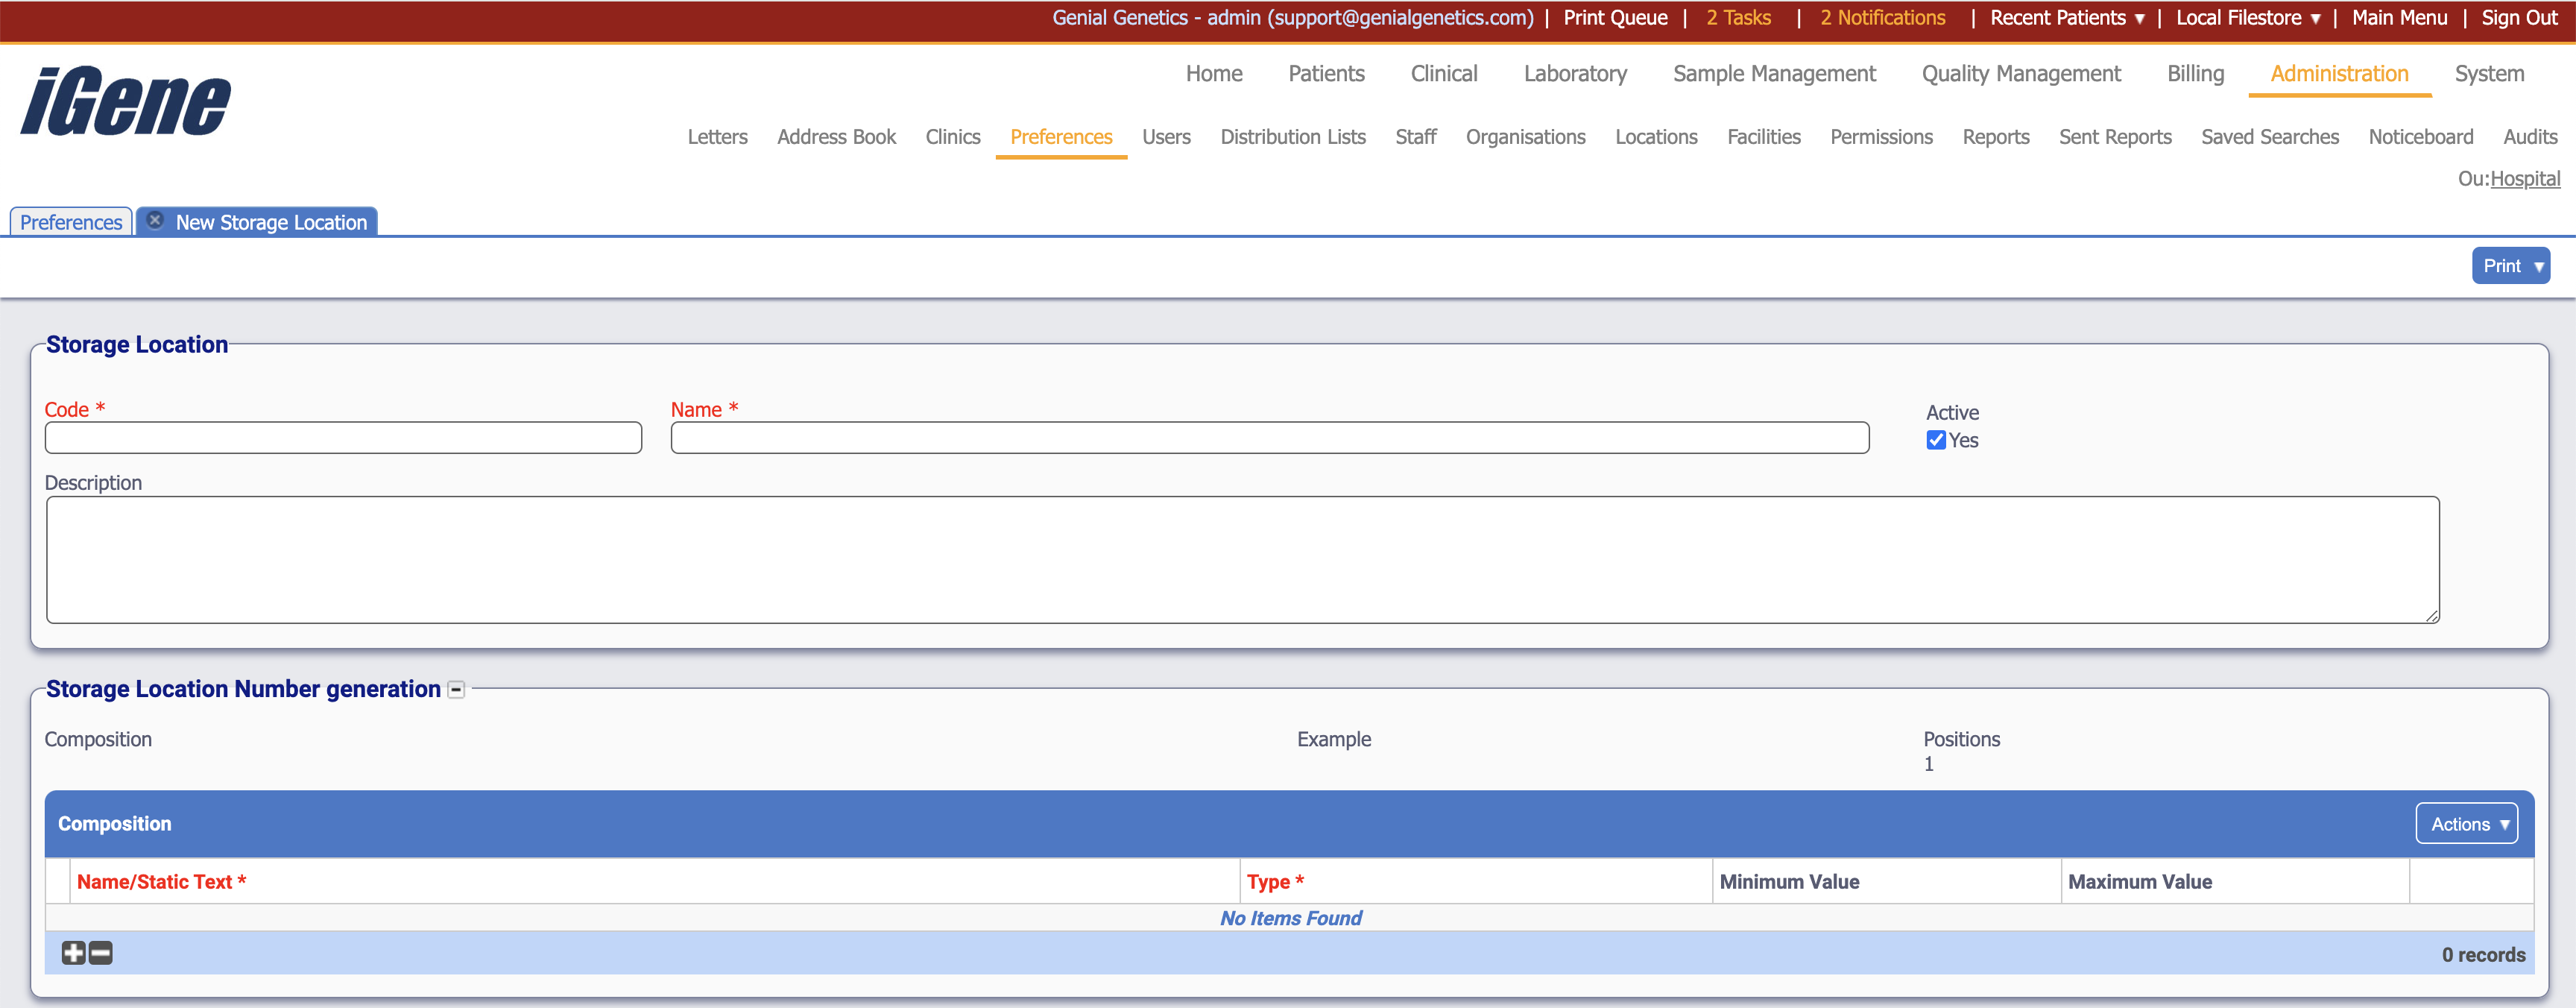Click into the Description text area
This screenshot has width=2576, height=1008.
pos(1242,560)
